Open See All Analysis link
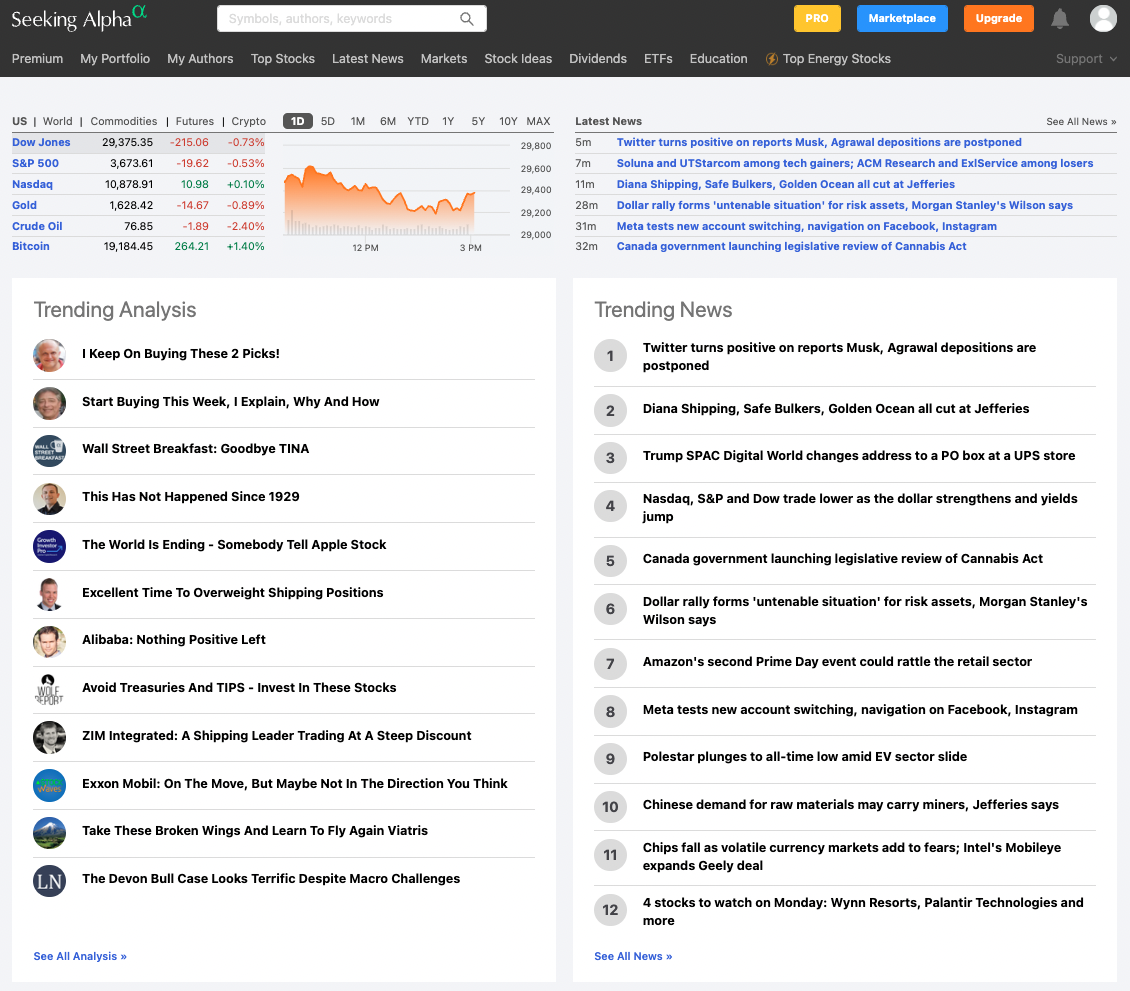Viewport: 1130px width, 991px height. point(80,956)
